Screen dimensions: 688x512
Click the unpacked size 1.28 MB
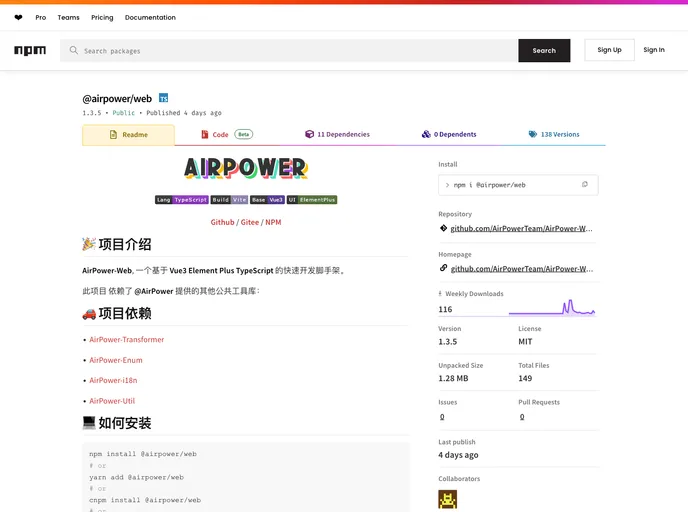[x=453, y=378]
